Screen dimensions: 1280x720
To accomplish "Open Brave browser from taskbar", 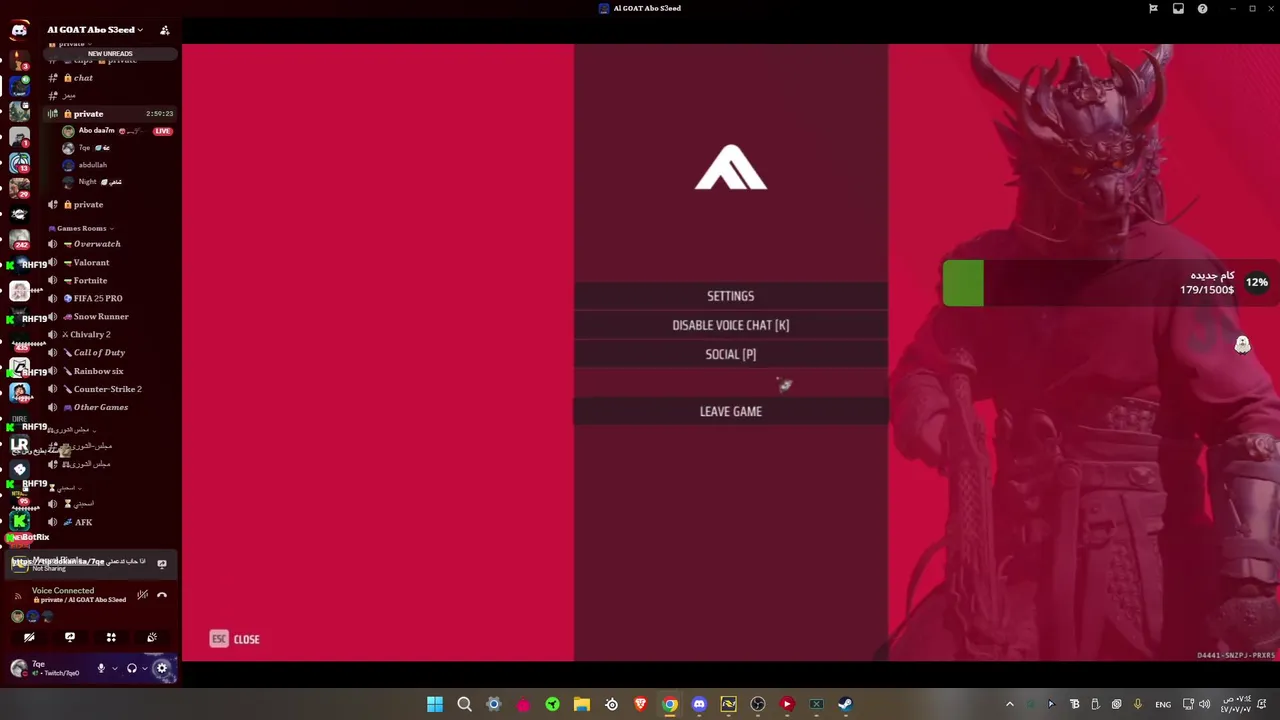I will coord(640,704).
